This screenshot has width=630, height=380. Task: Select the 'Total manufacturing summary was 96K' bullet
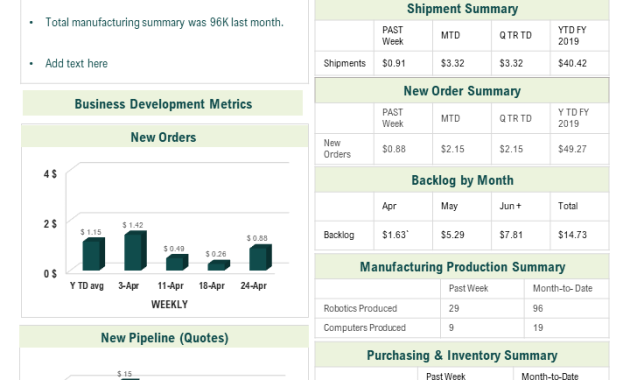pyautogui.click(x=164, y=22)
